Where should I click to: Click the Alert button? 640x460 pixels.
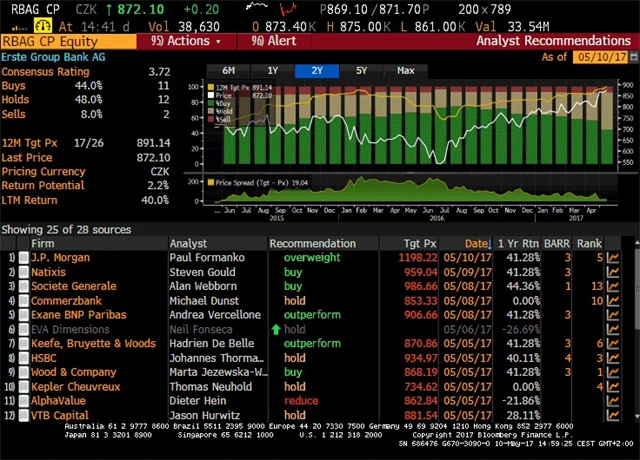(x=273, y=41)
